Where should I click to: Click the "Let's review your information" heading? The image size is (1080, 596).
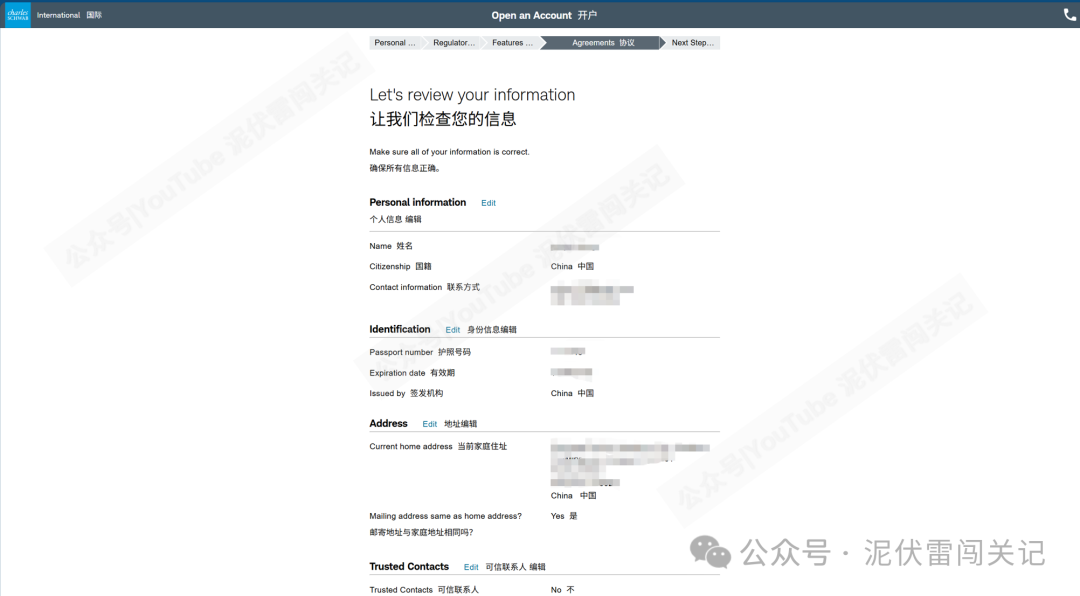coord(472,95)
